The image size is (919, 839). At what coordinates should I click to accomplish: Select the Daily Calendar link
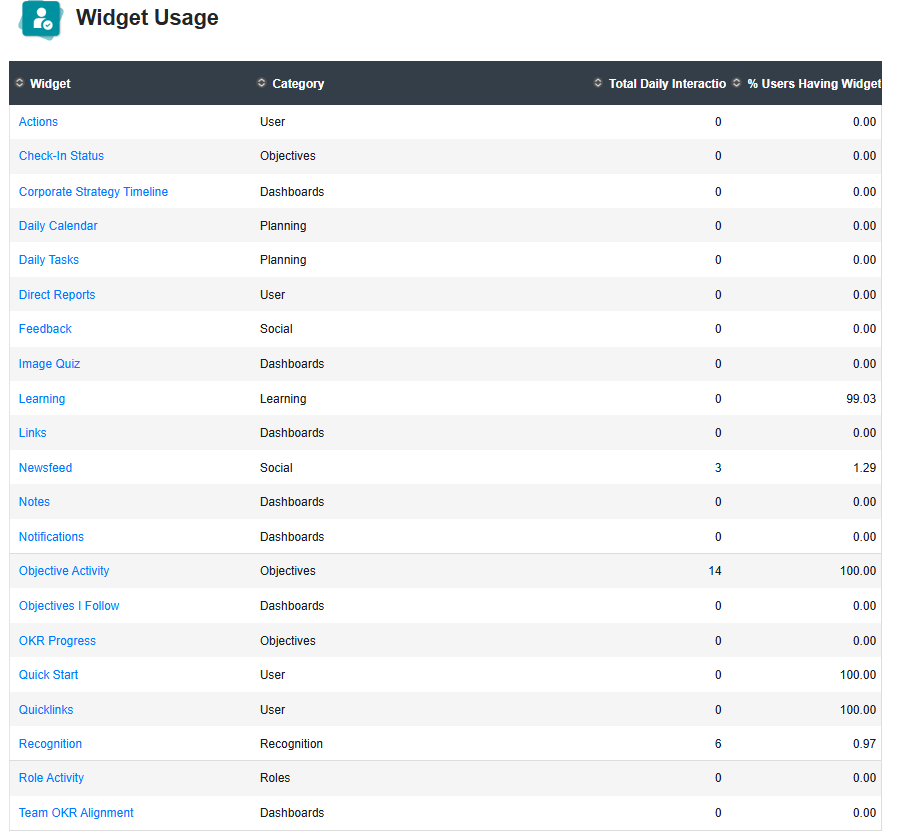(58, 226)
